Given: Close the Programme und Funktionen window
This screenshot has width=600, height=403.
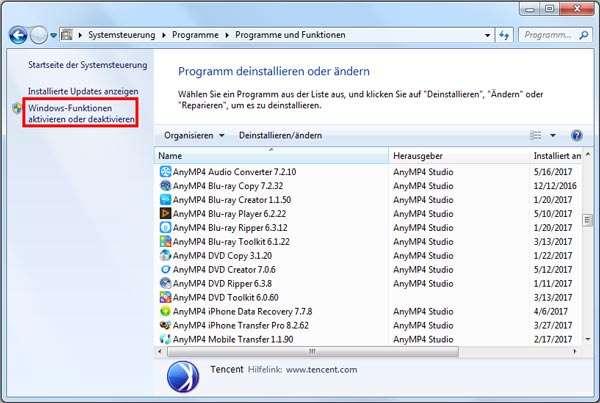Looking at the screenshot, I should pos(577,9).
